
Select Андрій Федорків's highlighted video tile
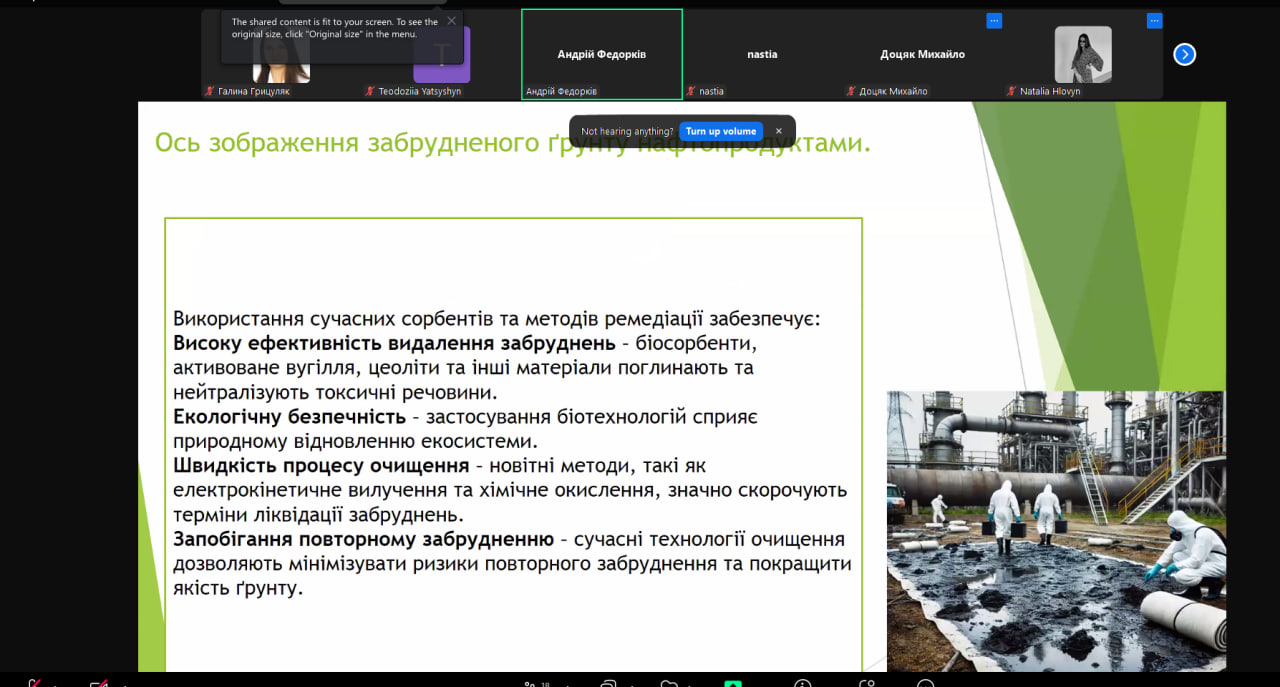point(601,54)
